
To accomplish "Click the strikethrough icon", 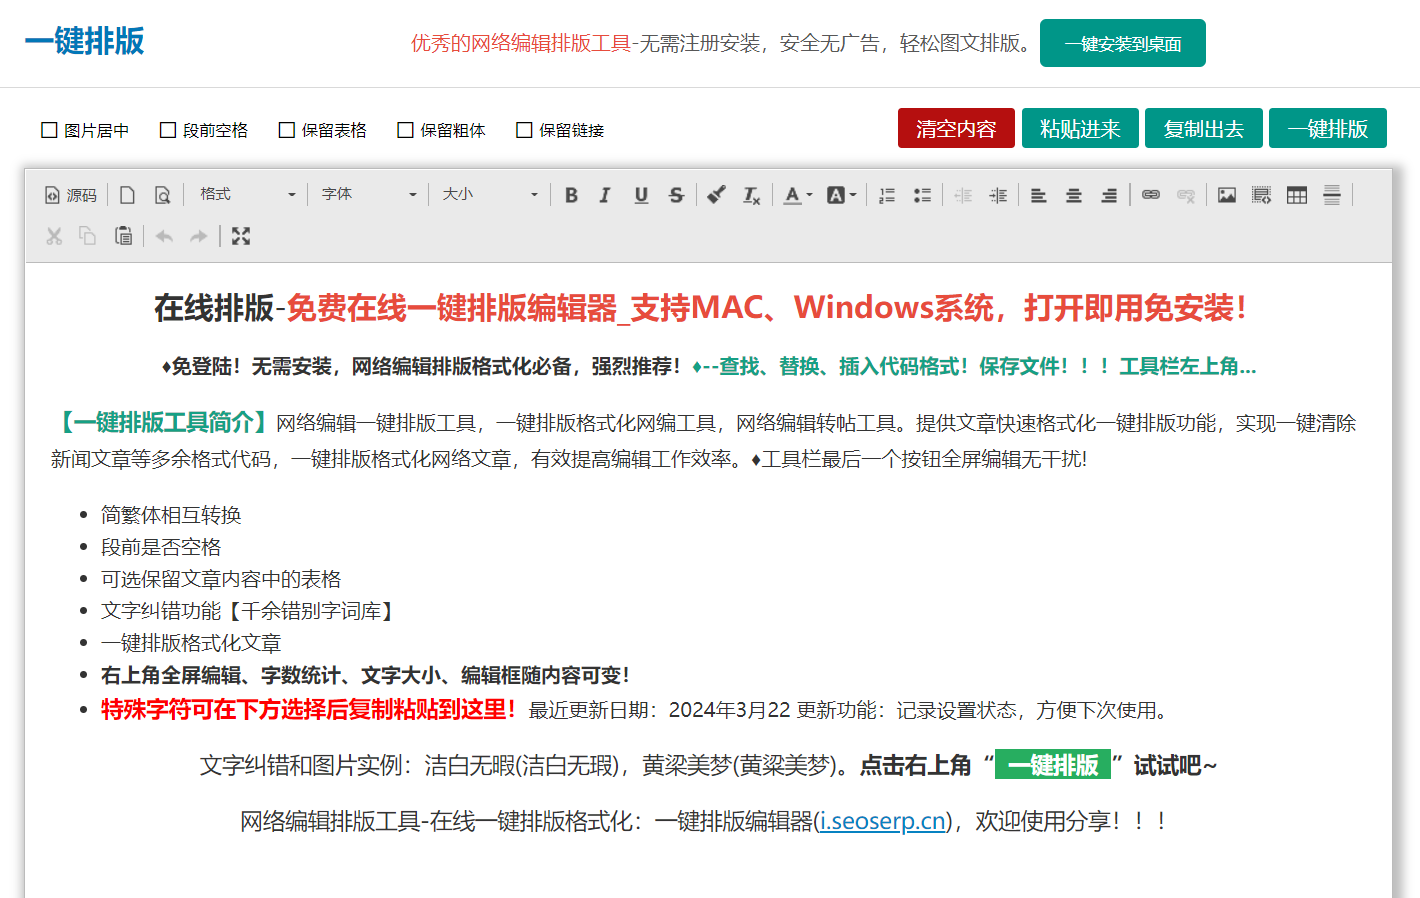I will [x=676, y=195].
